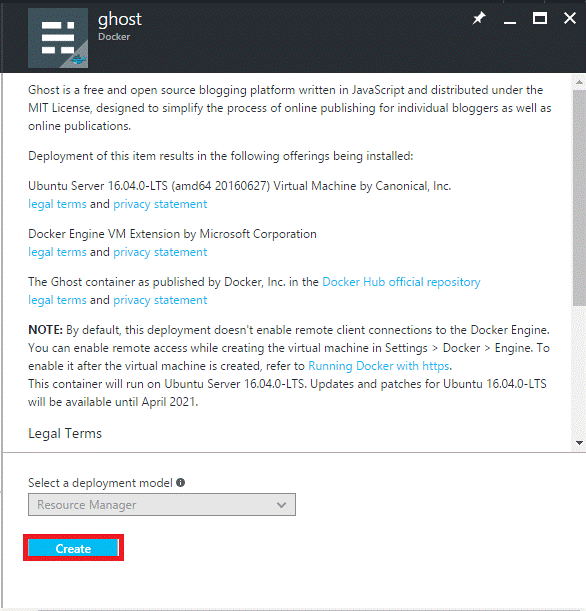Screen dimensions: 586x611
Task: Click the Create button
Action: pyautogui.click(x=73, y=548)
